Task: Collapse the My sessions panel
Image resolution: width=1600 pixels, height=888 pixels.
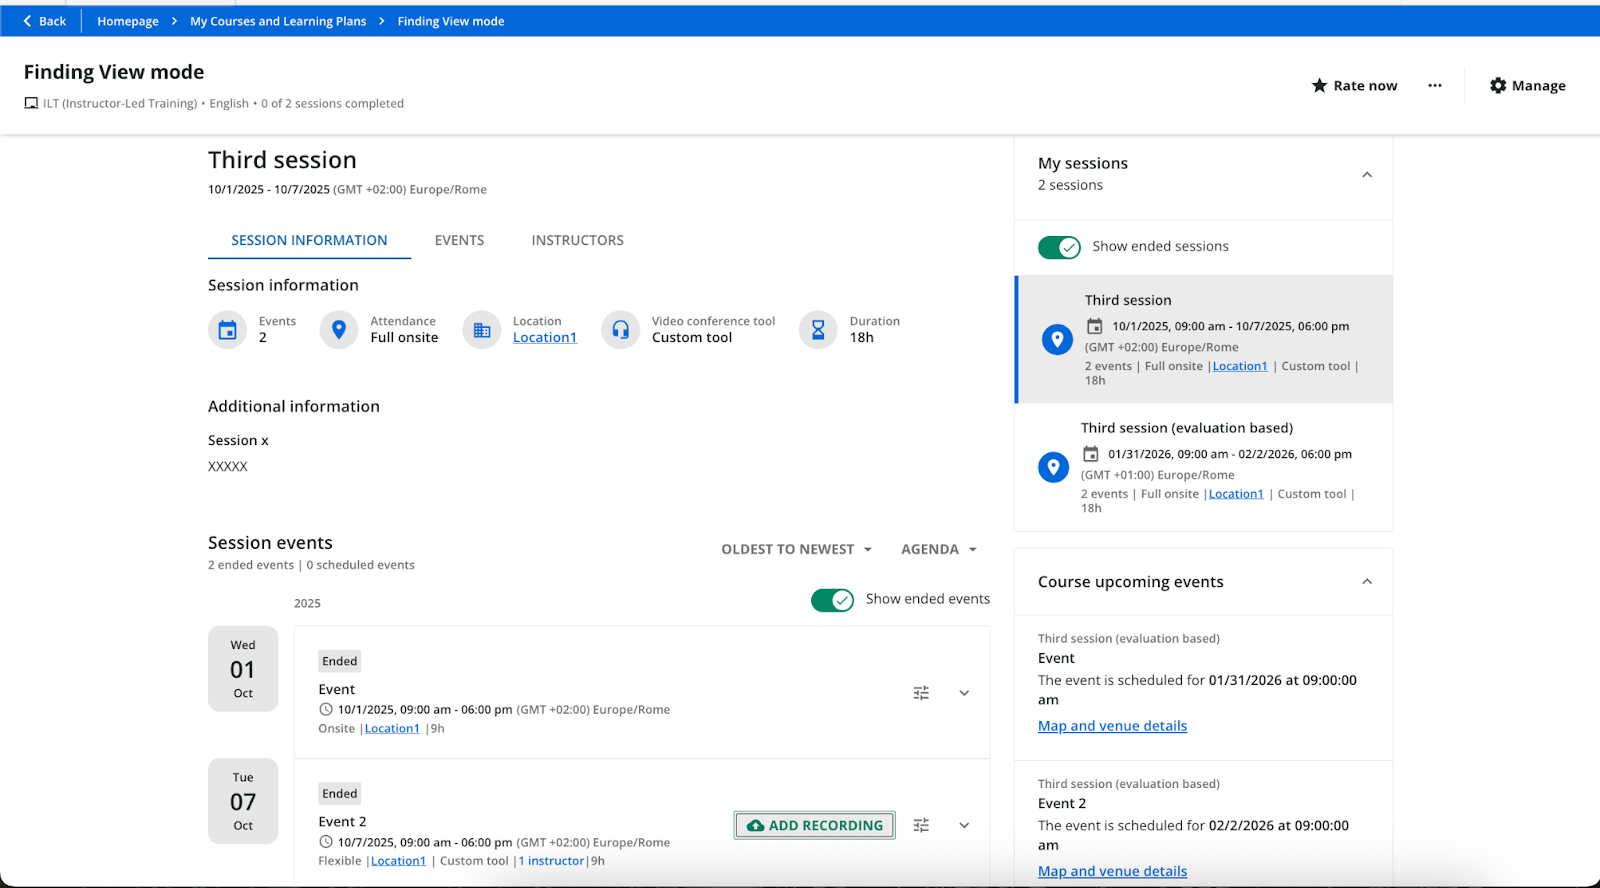Action: [x=1367, y=175]
